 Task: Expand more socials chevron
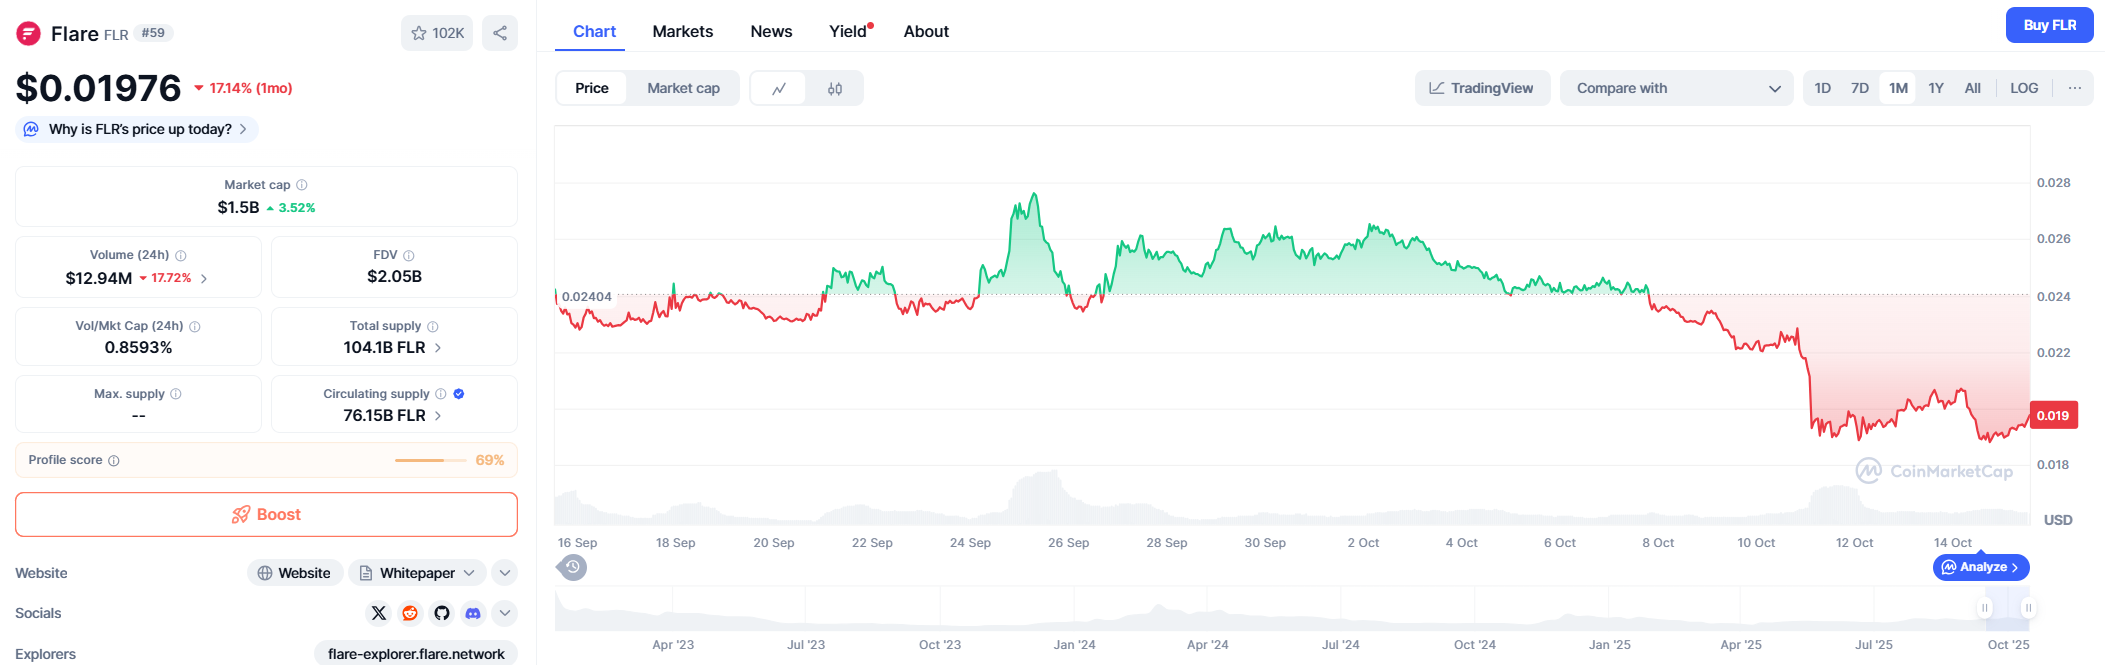pos(505,613)
